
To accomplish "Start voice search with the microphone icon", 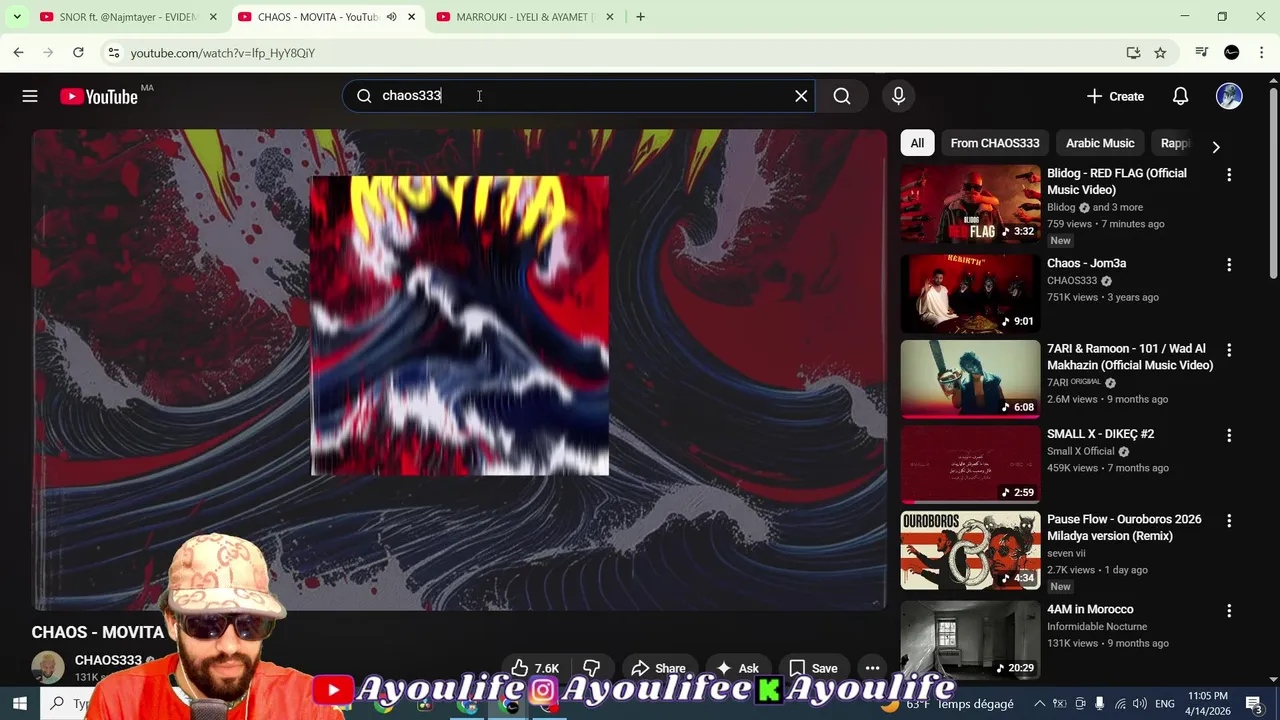I will coord(898,96).
